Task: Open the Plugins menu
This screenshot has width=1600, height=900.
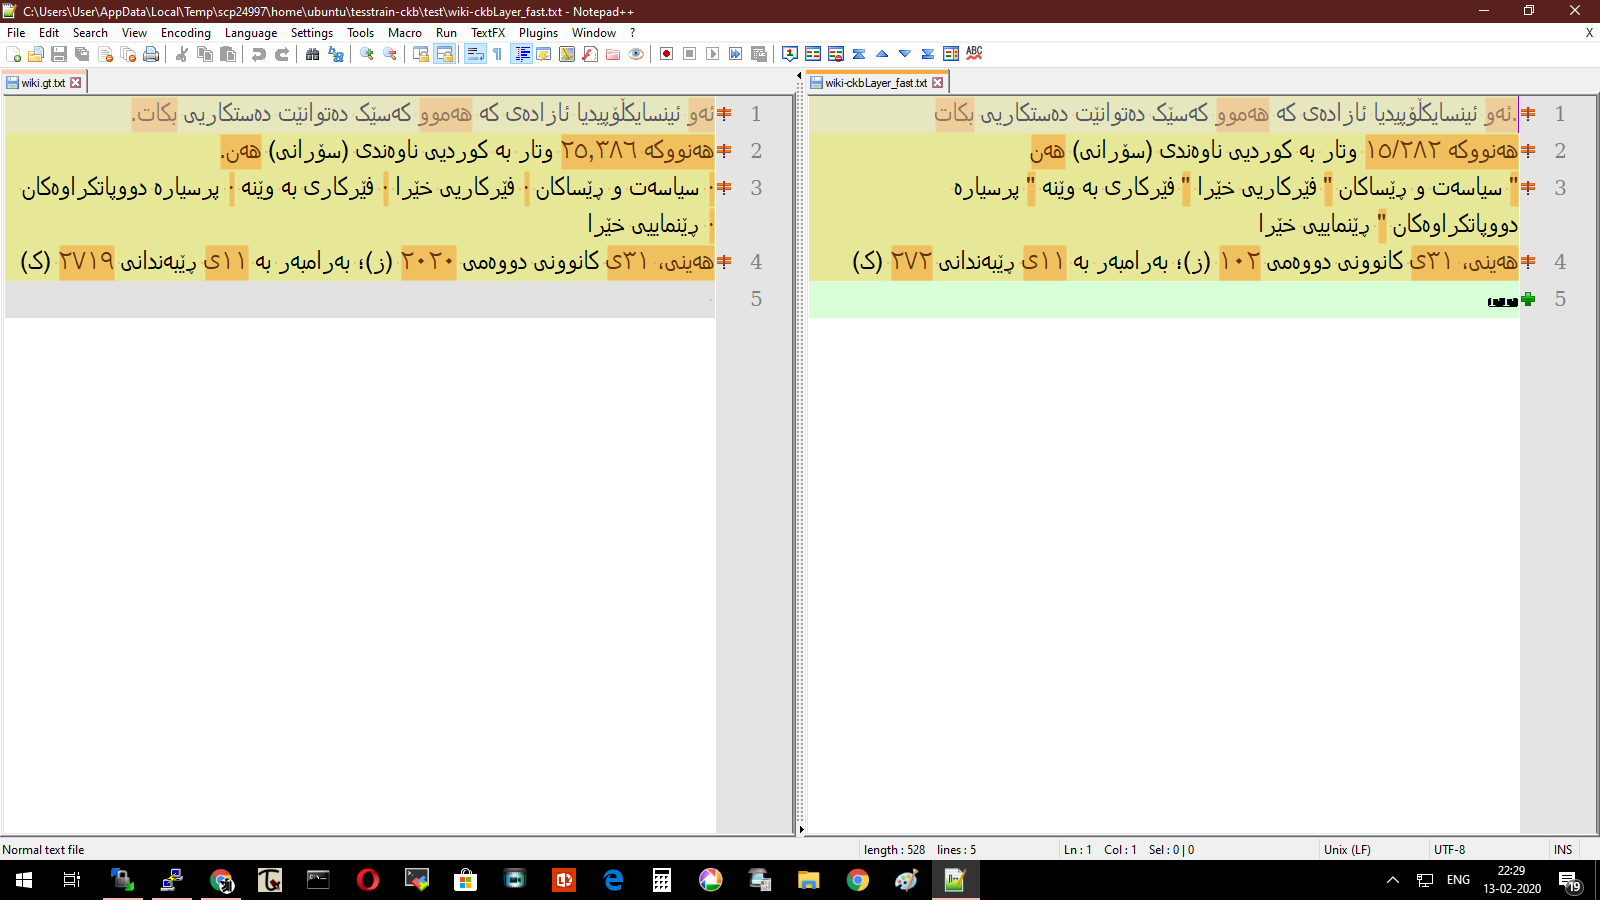Action: 538,32
